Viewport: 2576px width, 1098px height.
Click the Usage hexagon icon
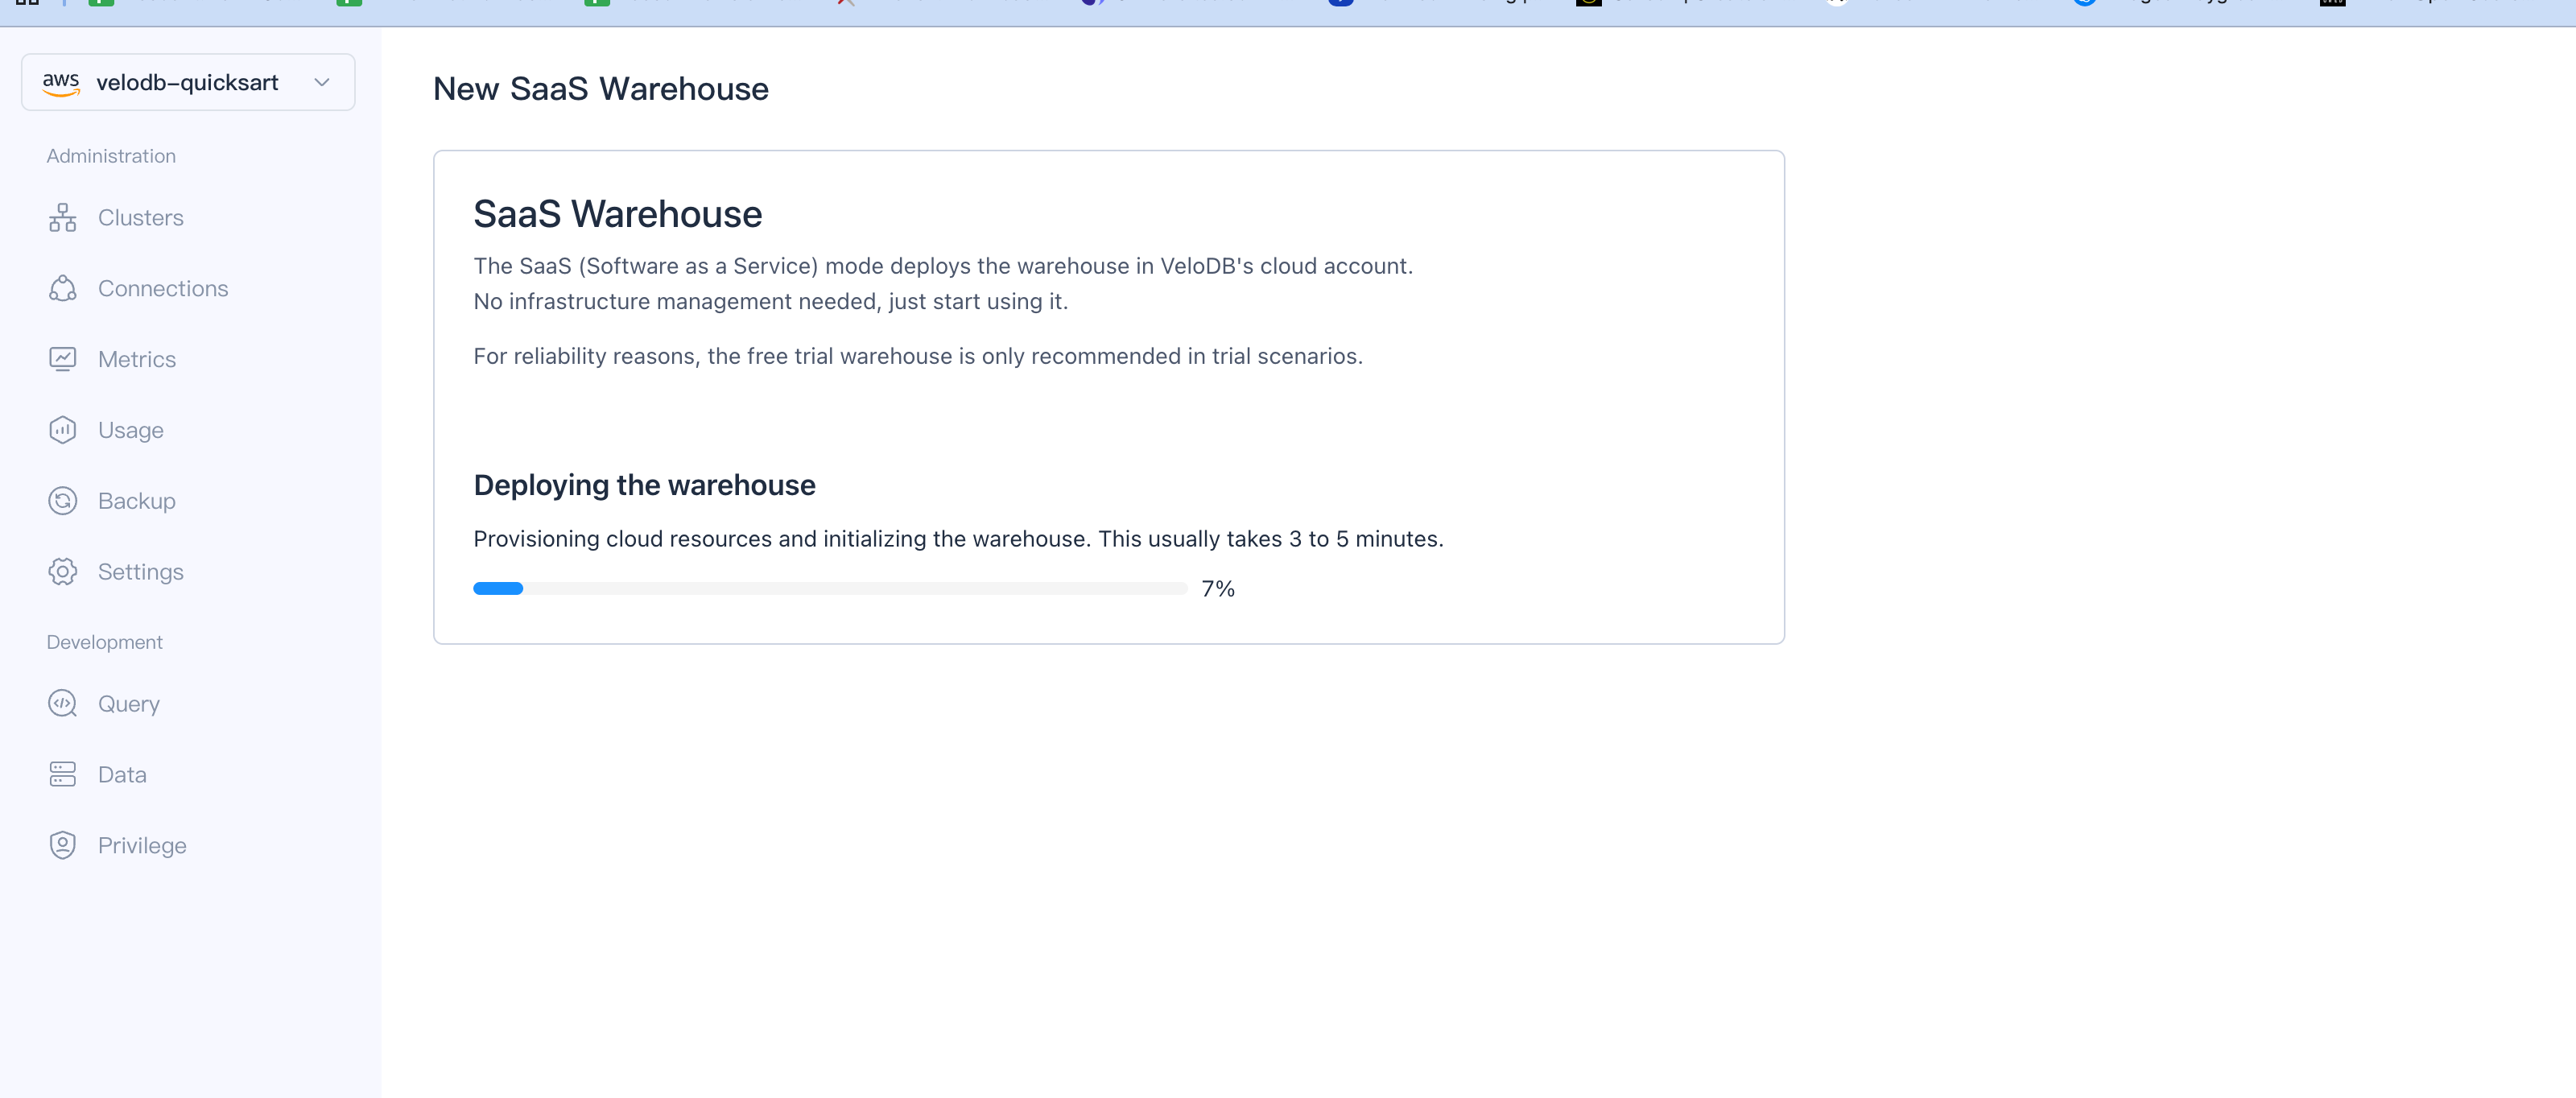62,430
